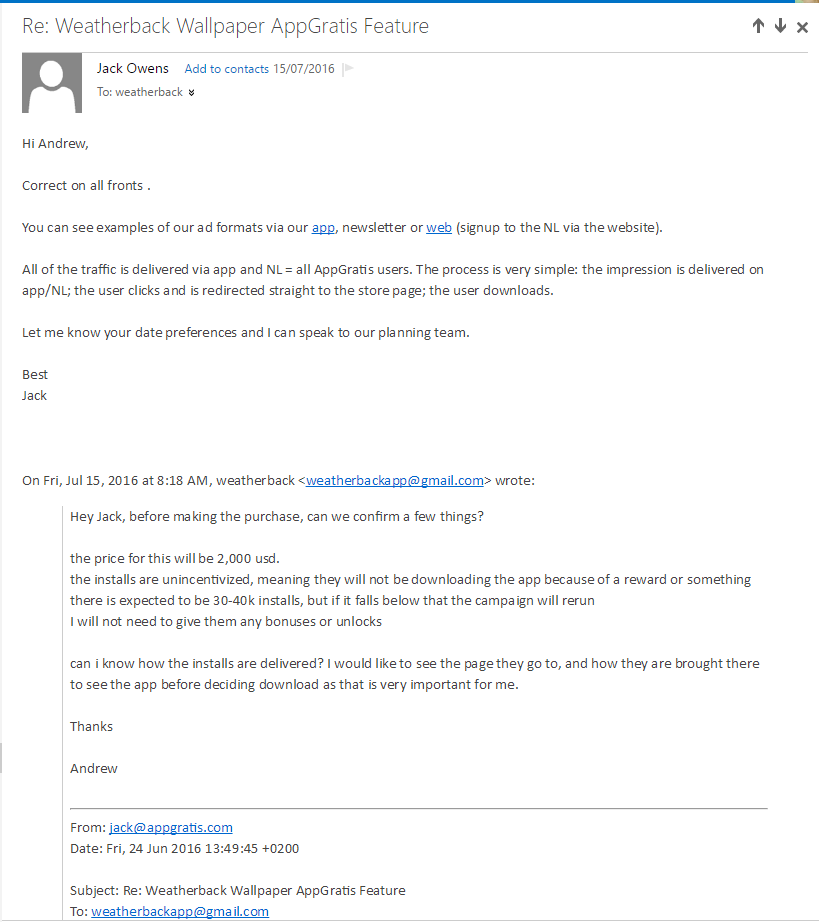
Task: Click the quoted 'Date: Fri, 24 Jun 2016' line
Action: pyautogui.click(x=185, y=848)
